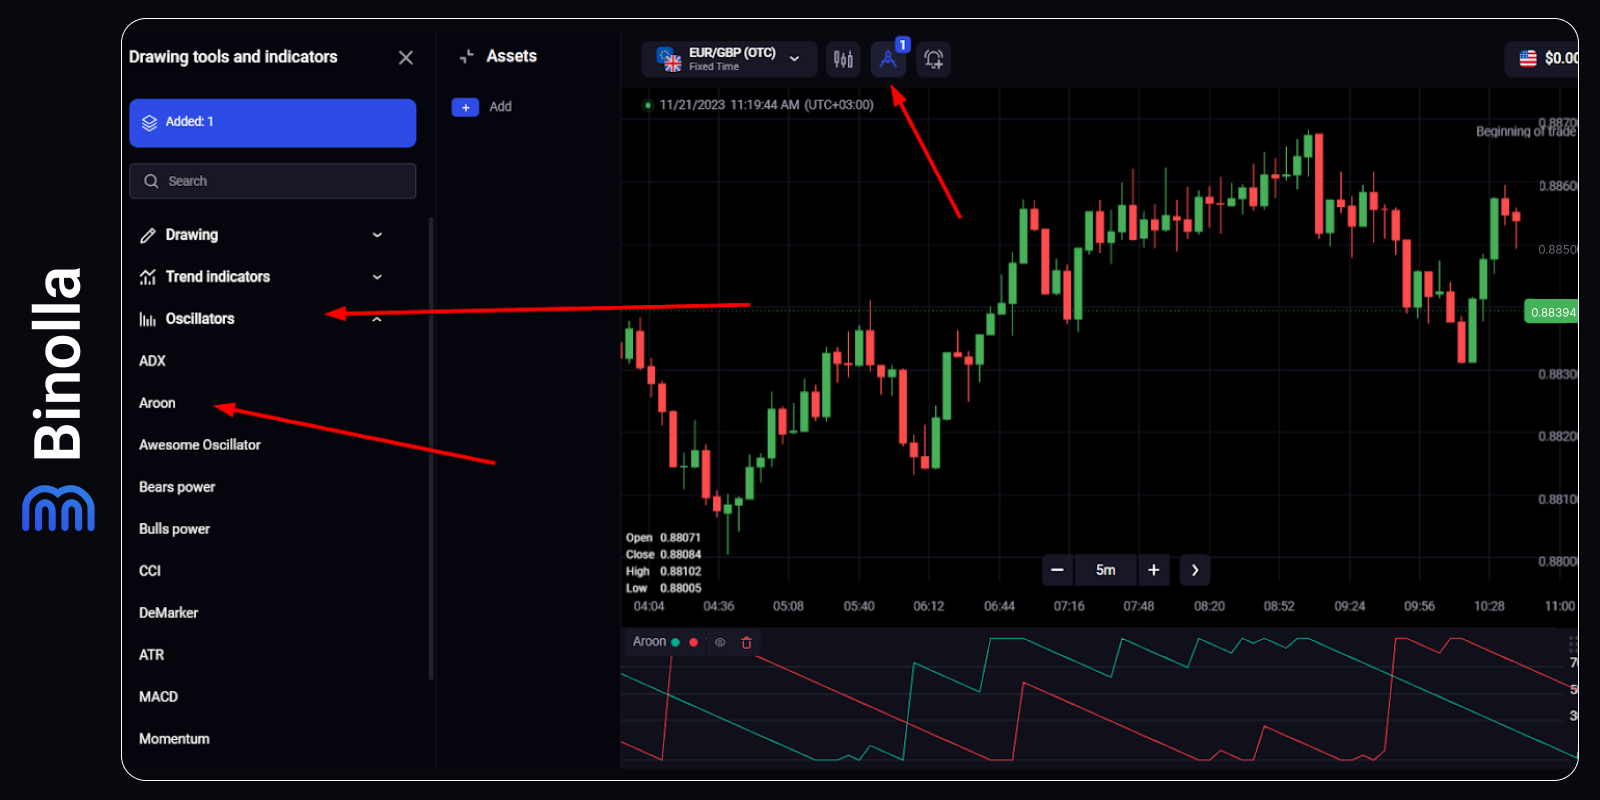
Task: Add the Bulls power indicator
Action: coord(174,529)
